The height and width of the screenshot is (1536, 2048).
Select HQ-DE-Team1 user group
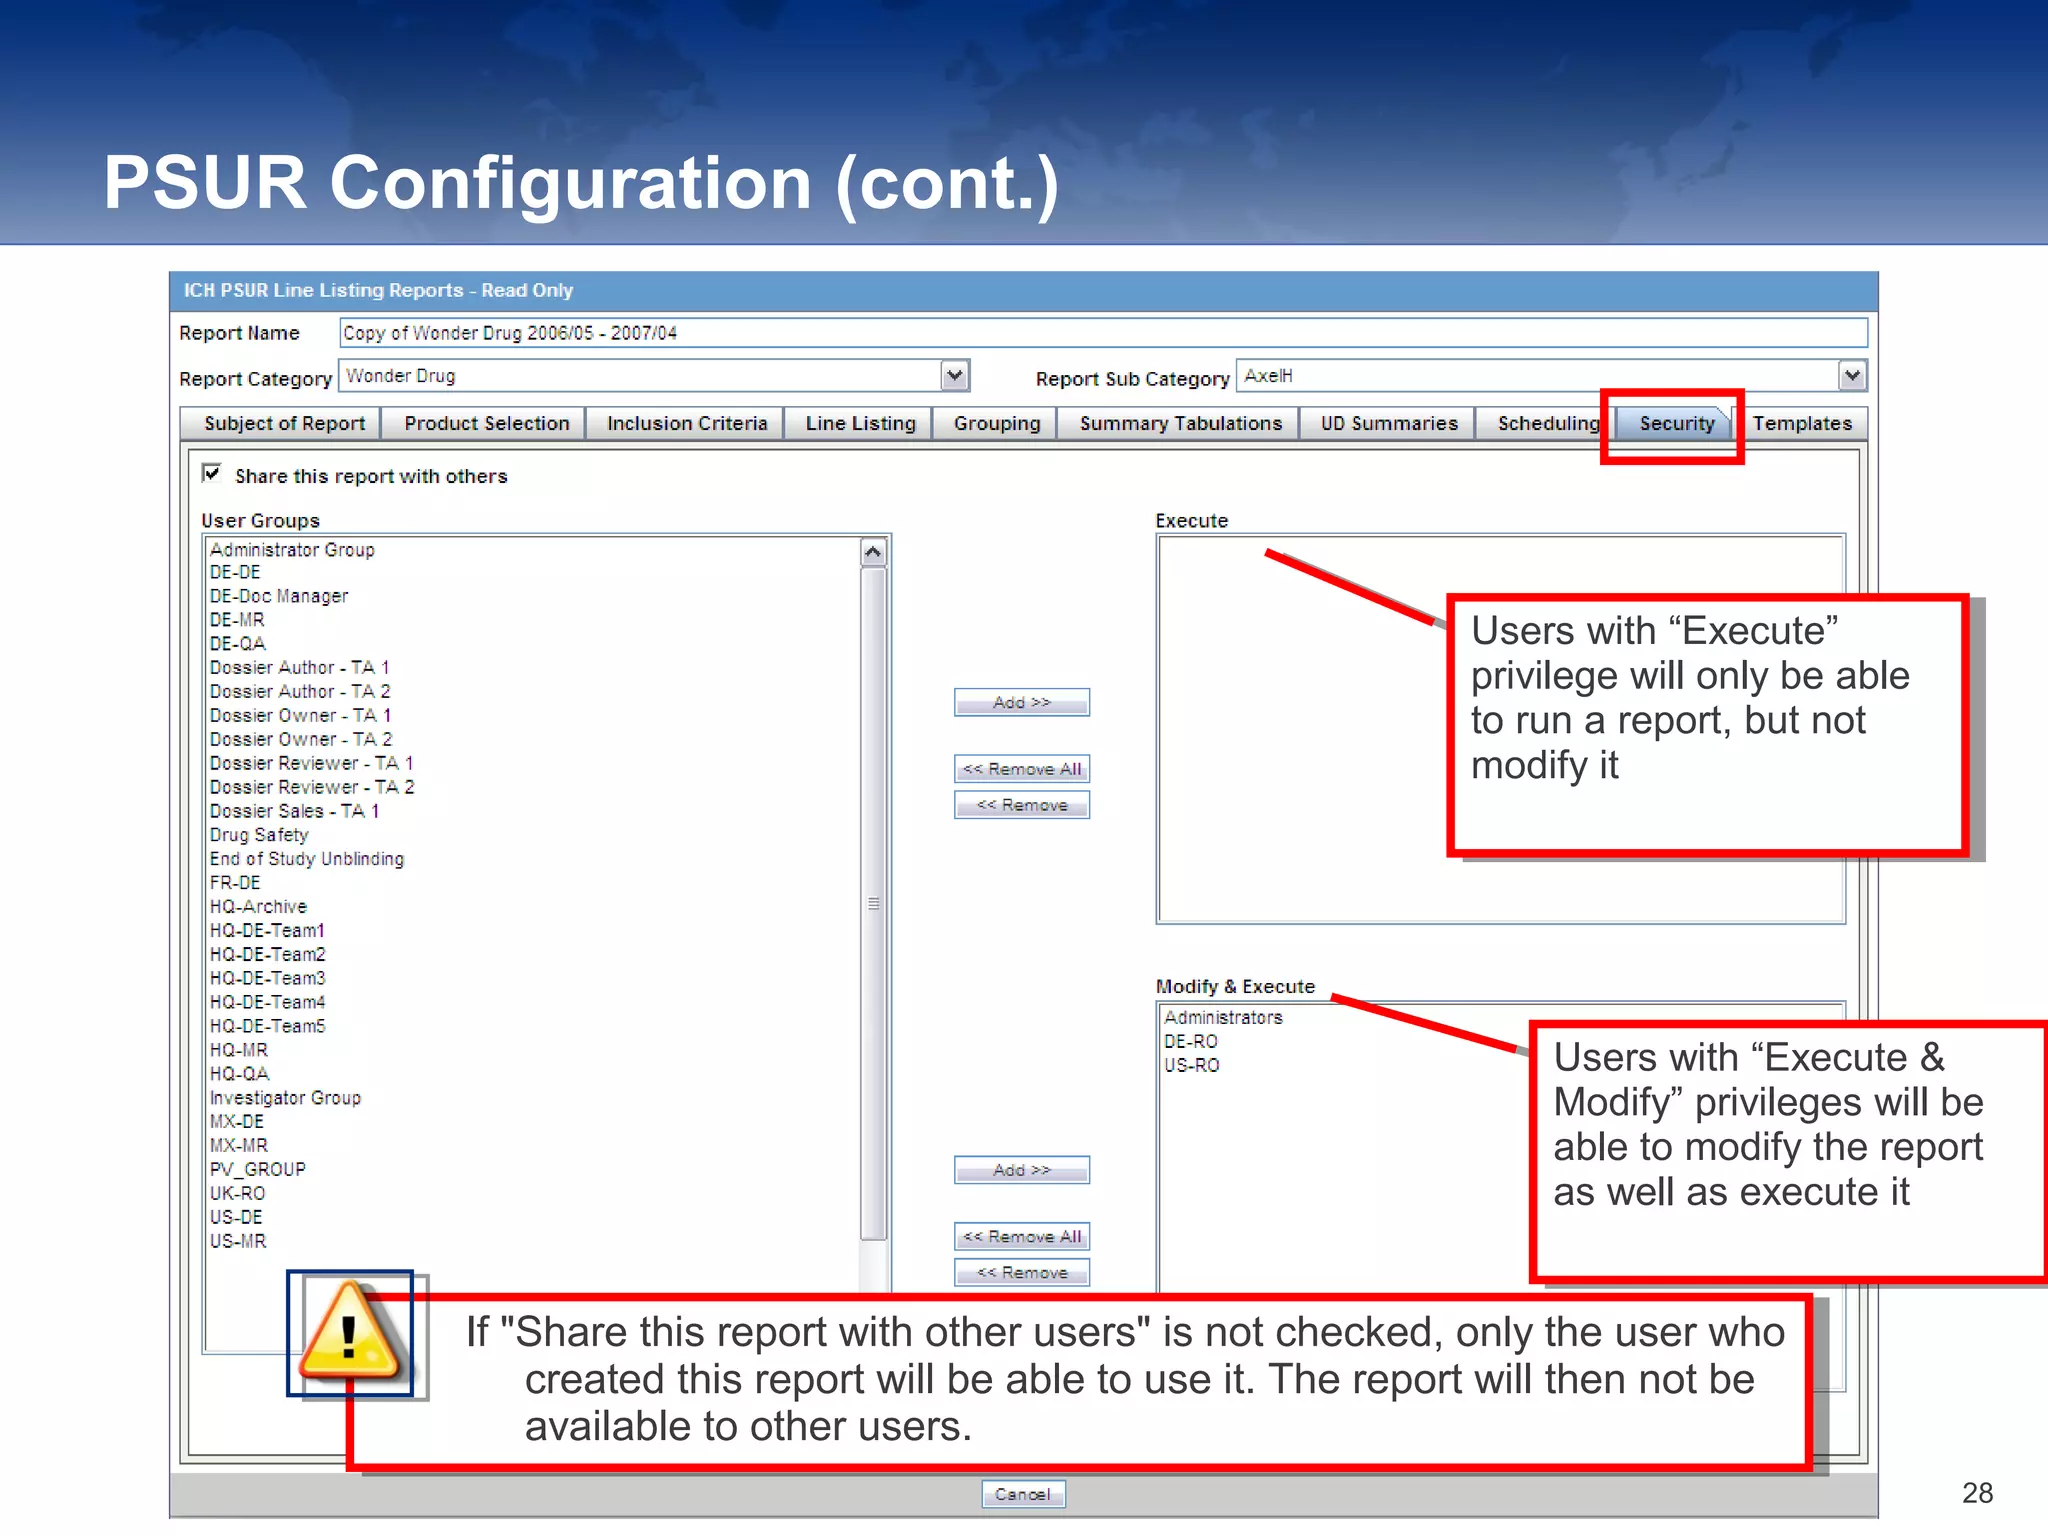[267, 930]
